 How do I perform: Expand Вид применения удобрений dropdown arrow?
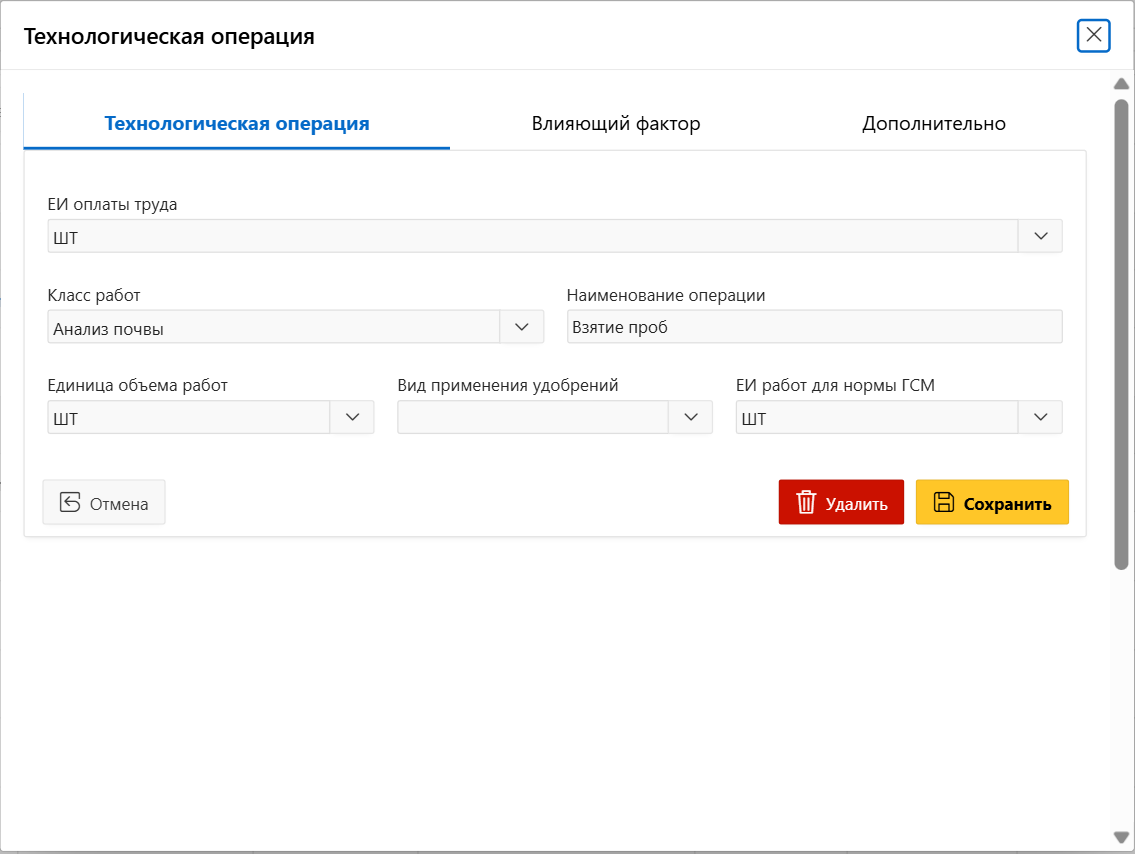(x=690, y=418)
